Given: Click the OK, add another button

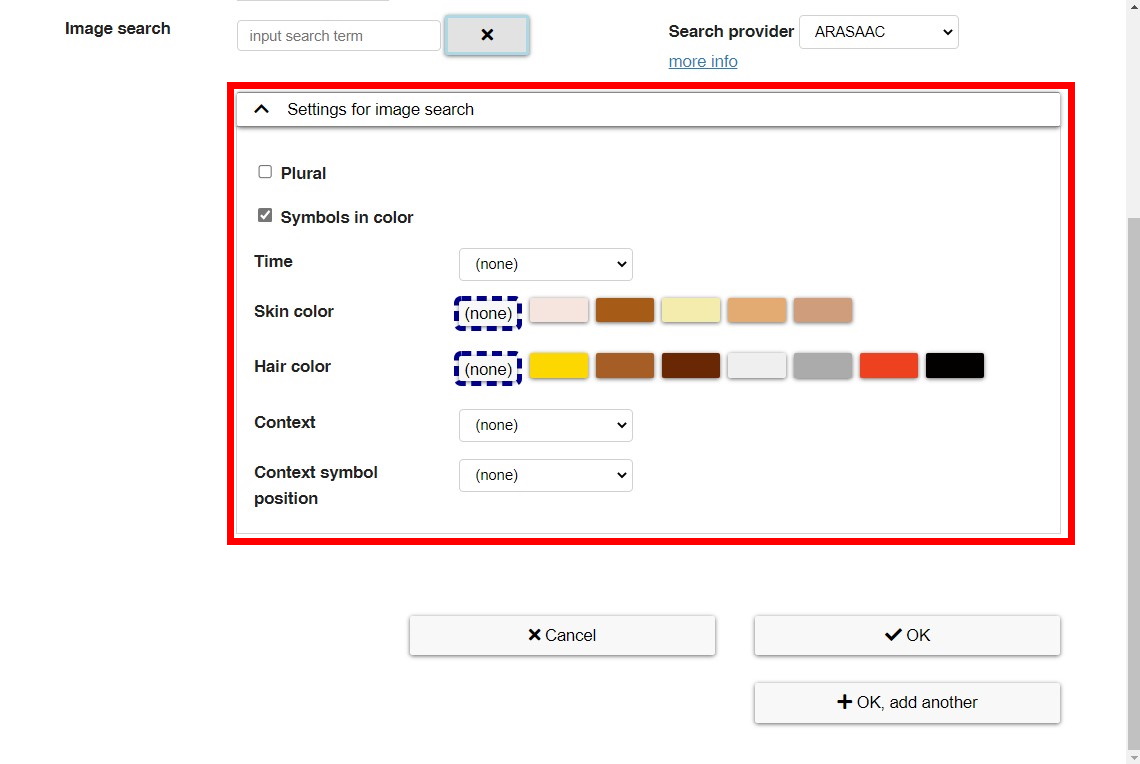Looking at the screenshot, I should click(x=906, y=701).
